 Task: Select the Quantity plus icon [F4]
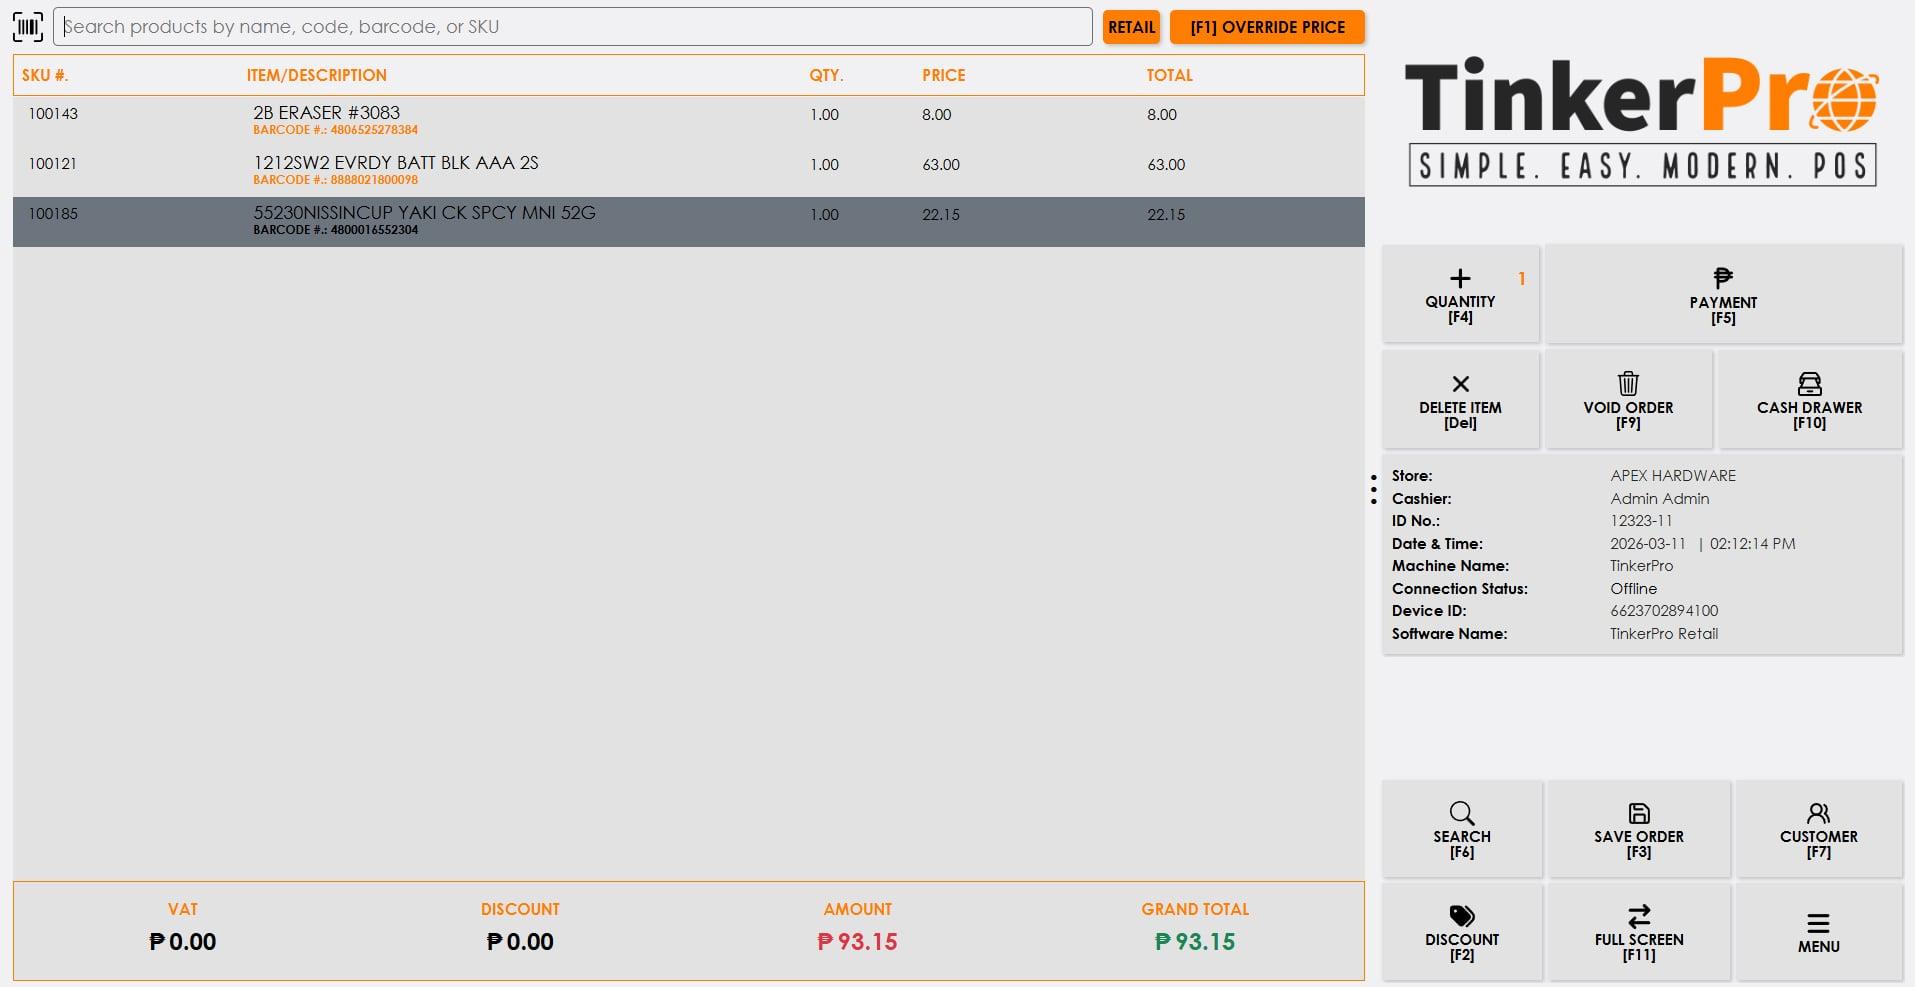tap(1460, 279)
